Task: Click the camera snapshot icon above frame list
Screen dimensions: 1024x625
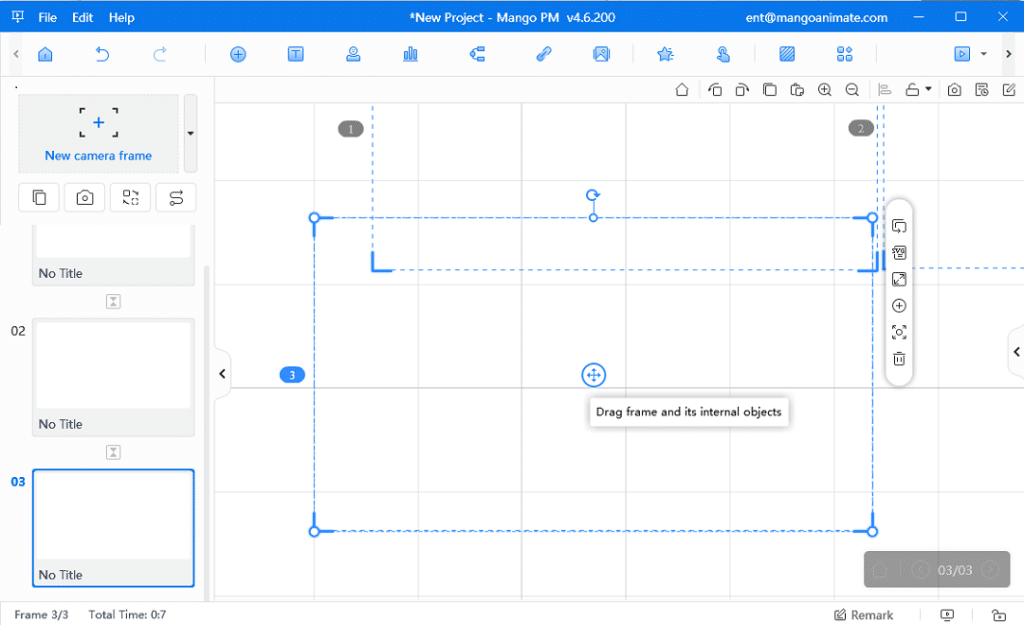Action: tap(84, 197)
